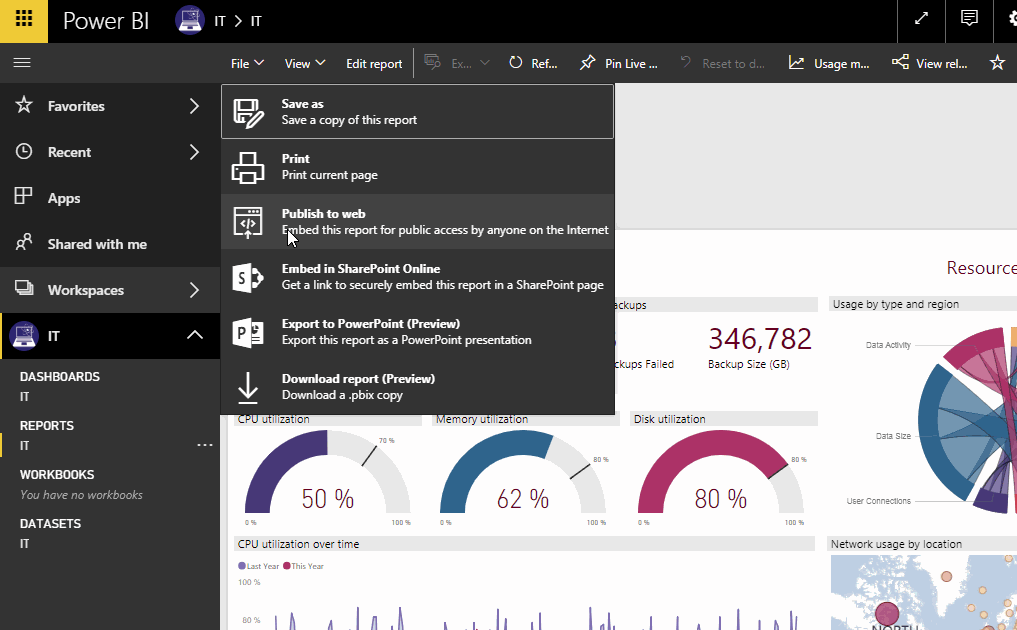Open the View dropdown menu
The width and height of the screenshot is (1017, 630).
(304, 63)
